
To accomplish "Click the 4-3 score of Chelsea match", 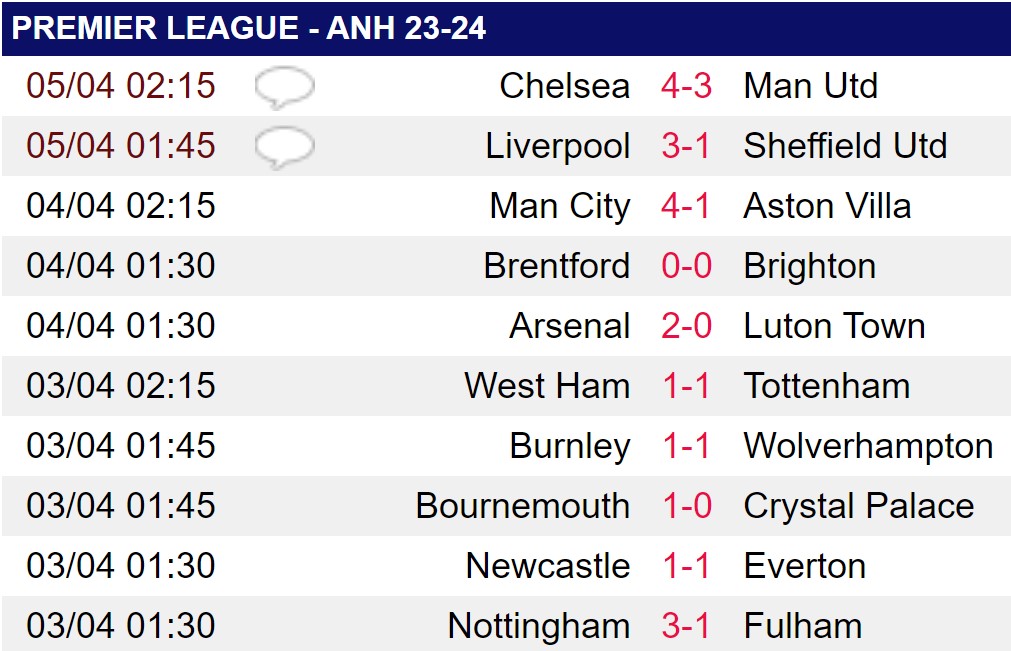I will [687, 86].
